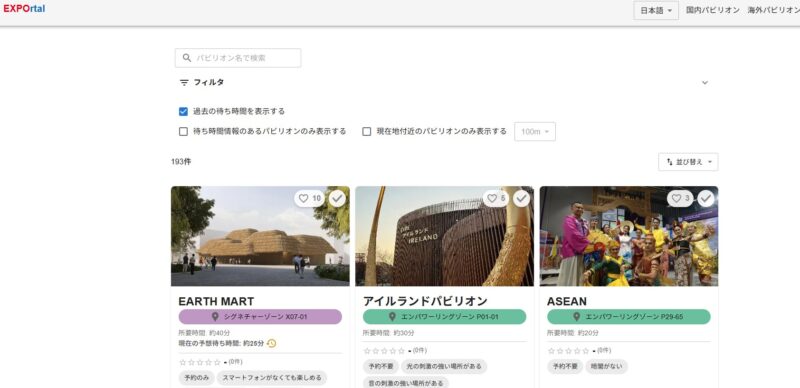
Task: Click the search magnifier icon
Action: click(x=187, y=58)
